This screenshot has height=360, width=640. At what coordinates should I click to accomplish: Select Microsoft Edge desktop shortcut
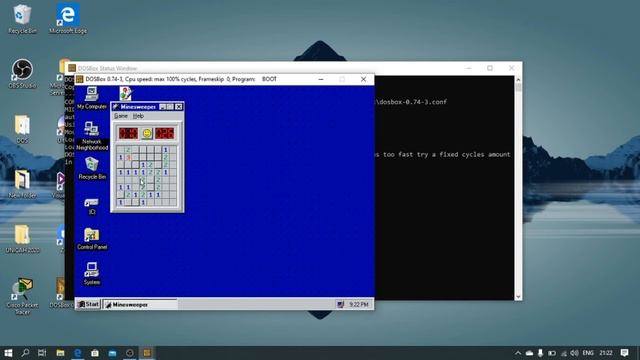click(68, 19)
